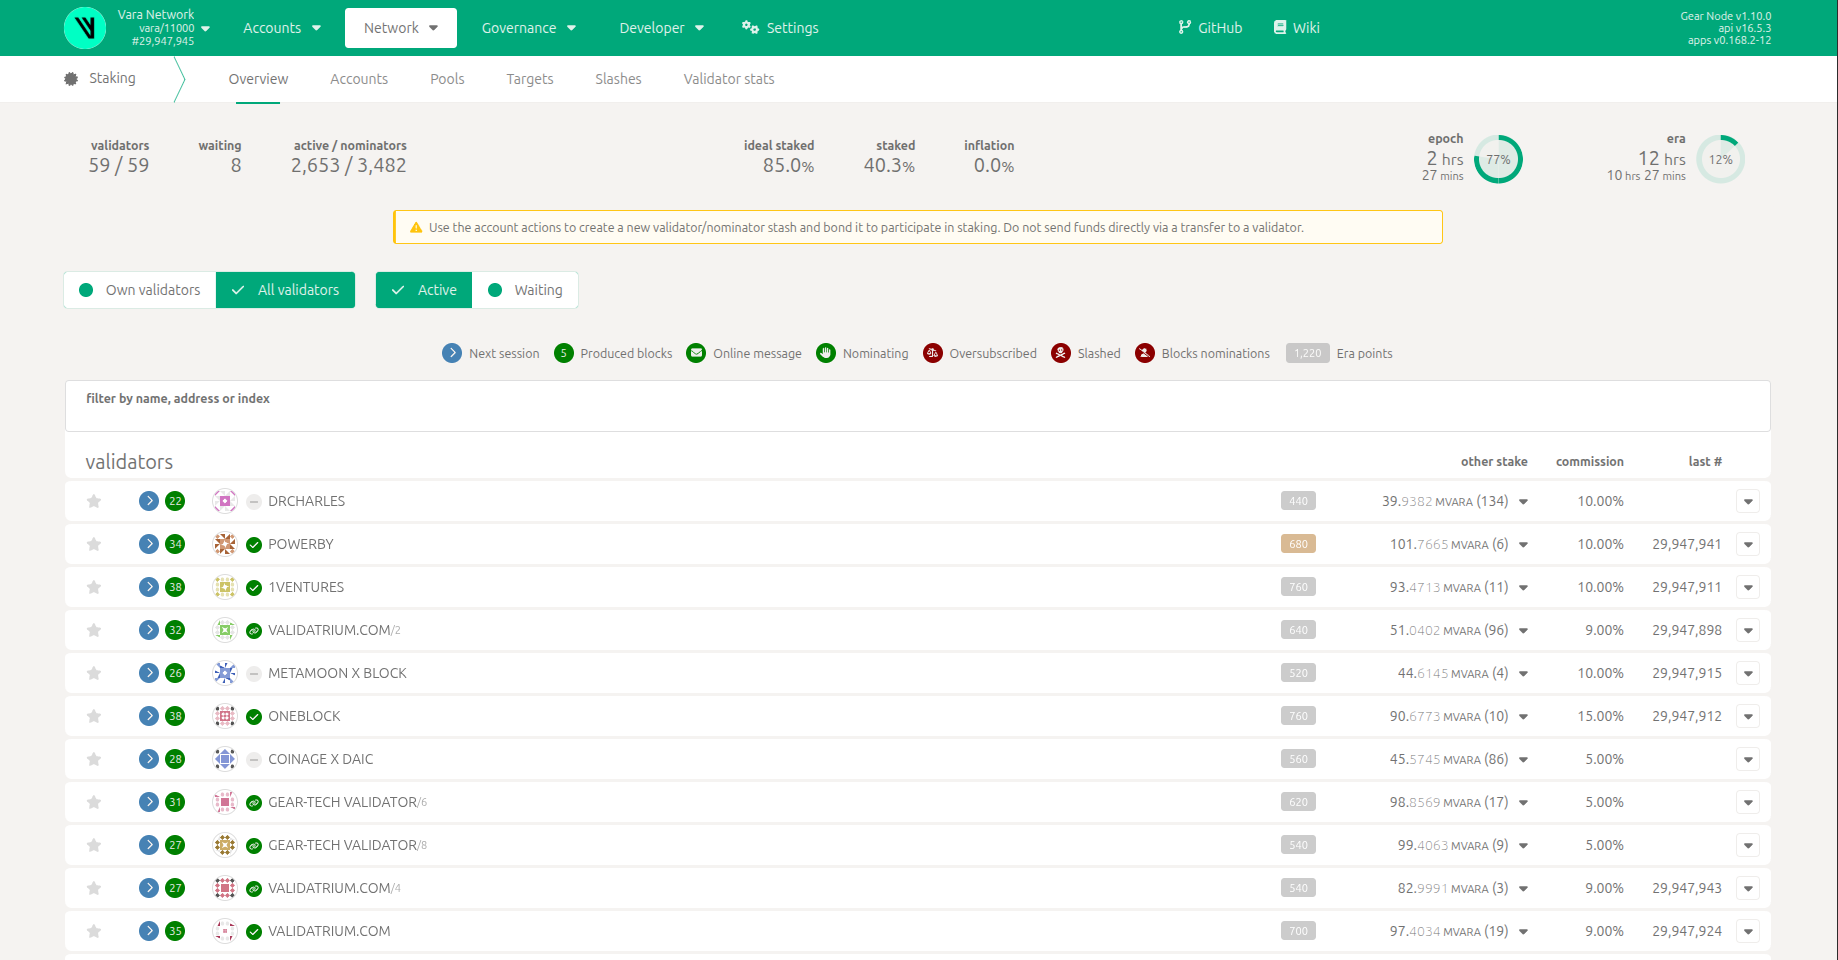
Task: Switch to the Accounts staking tab
Action: point(359,79)
